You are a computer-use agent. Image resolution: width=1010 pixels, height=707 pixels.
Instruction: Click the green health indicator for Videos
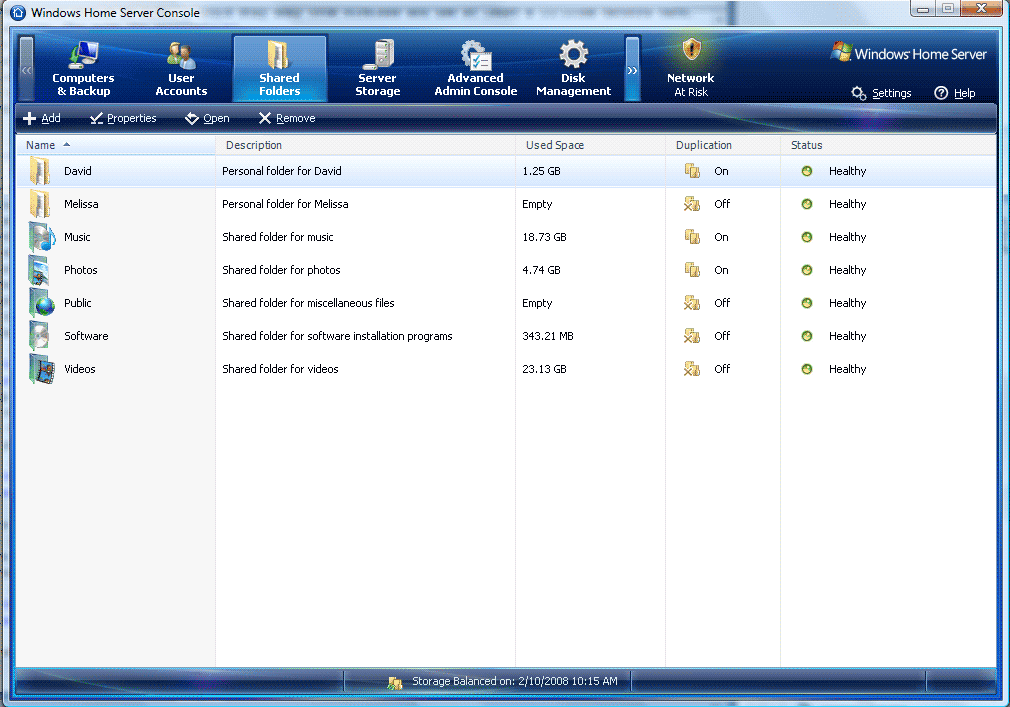(x=806, y=369)
